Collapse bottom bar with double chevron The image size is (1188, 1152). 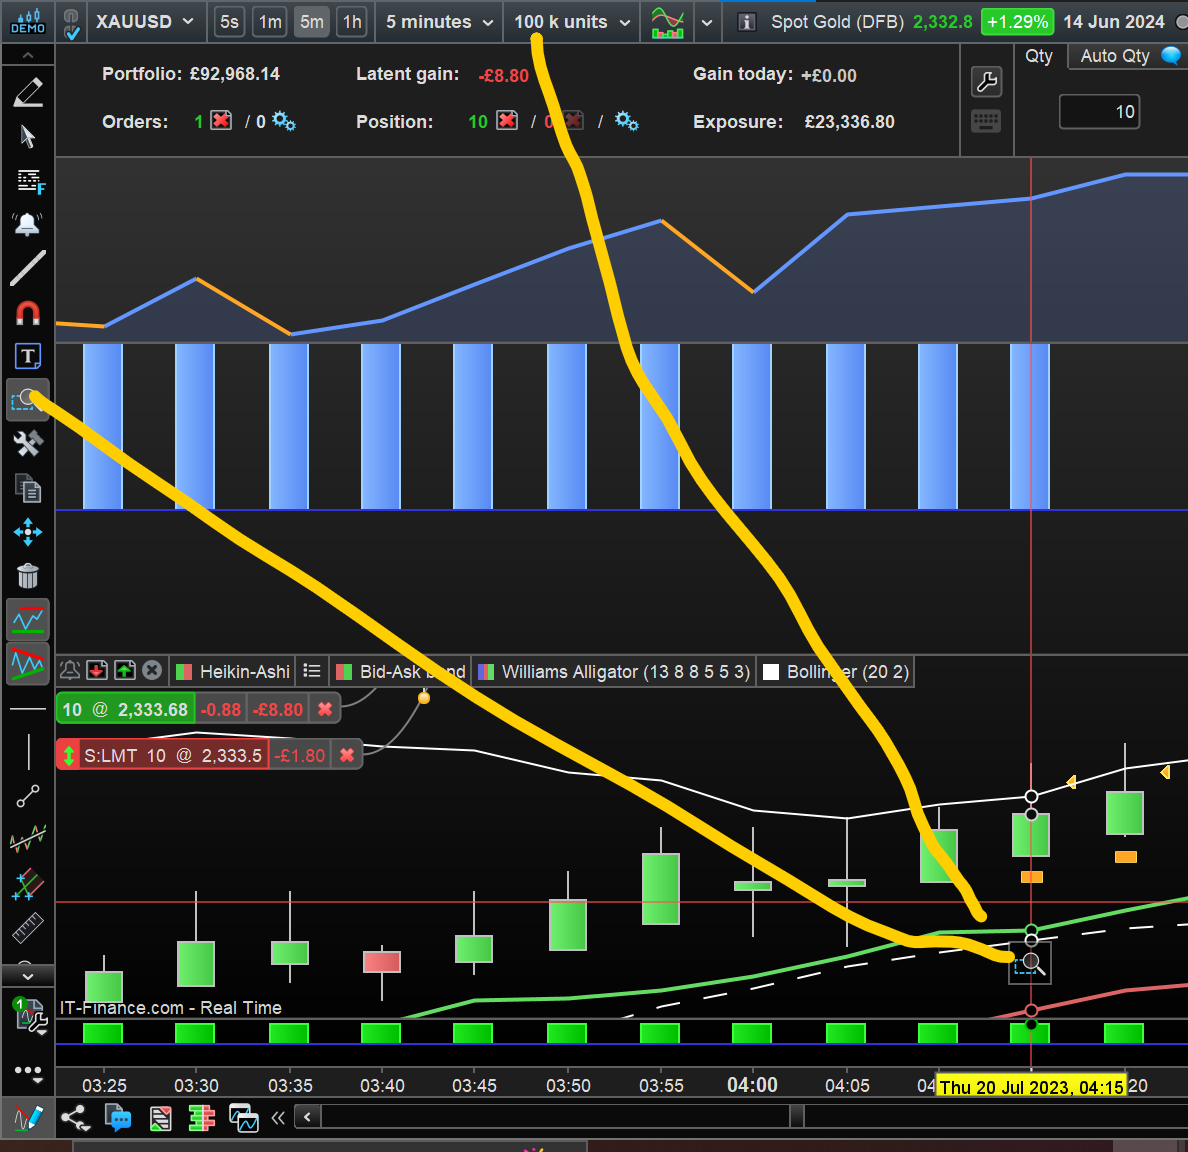pos(278,1117)
